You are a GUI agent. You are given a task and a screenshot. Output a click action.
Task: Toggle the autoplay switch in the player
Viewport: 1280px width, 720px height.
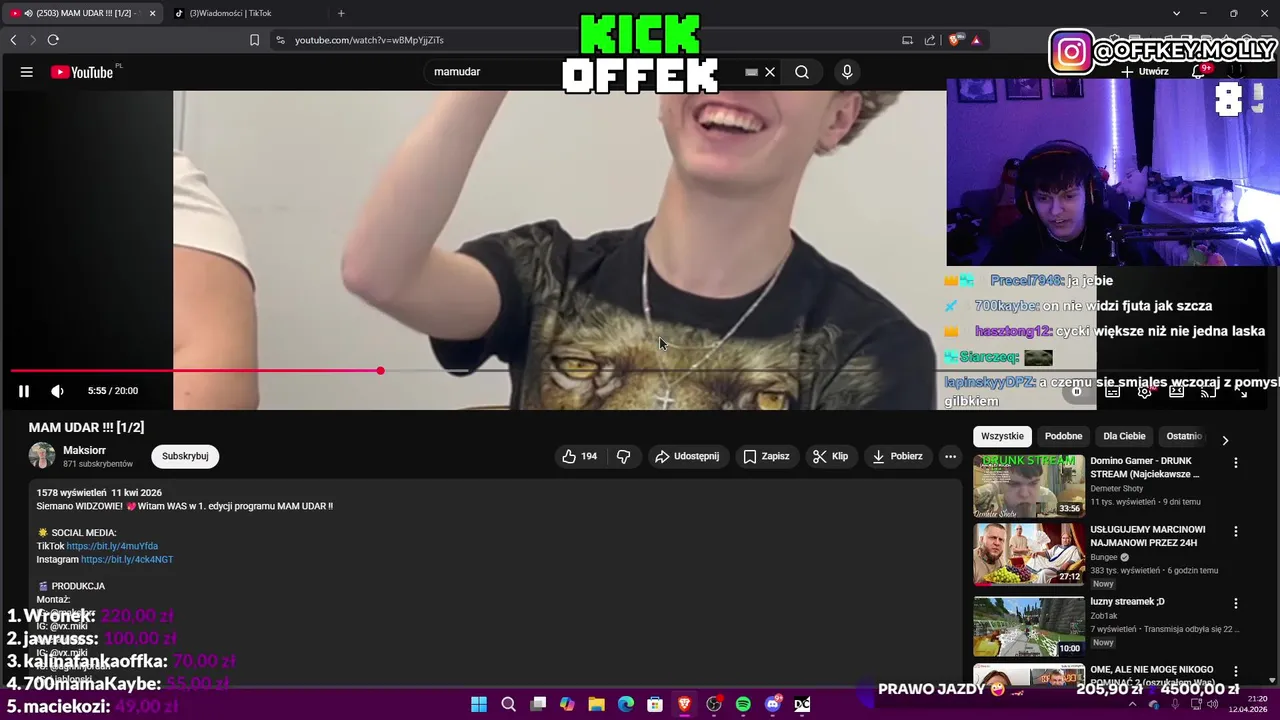pos(1077,392)
